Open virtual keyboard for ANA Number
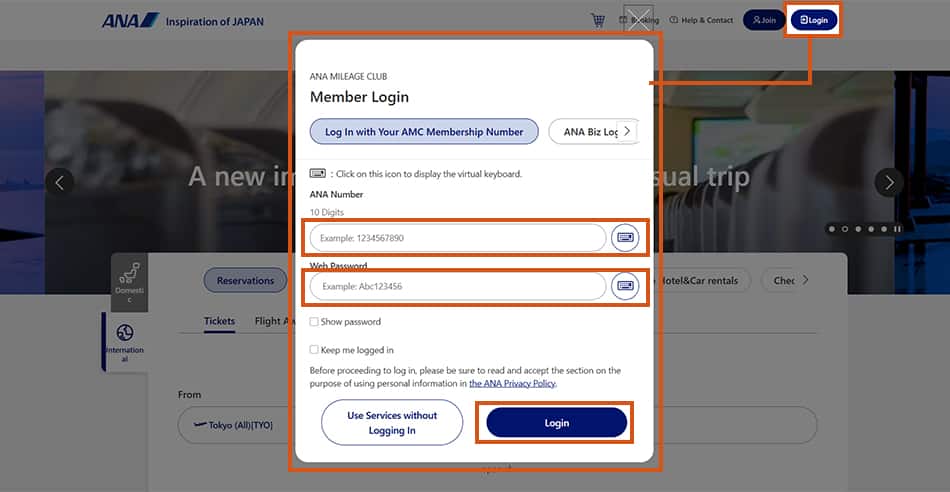The width and height of the screenshot is (950, 492). pyautogui.click(x=626, y=237)
